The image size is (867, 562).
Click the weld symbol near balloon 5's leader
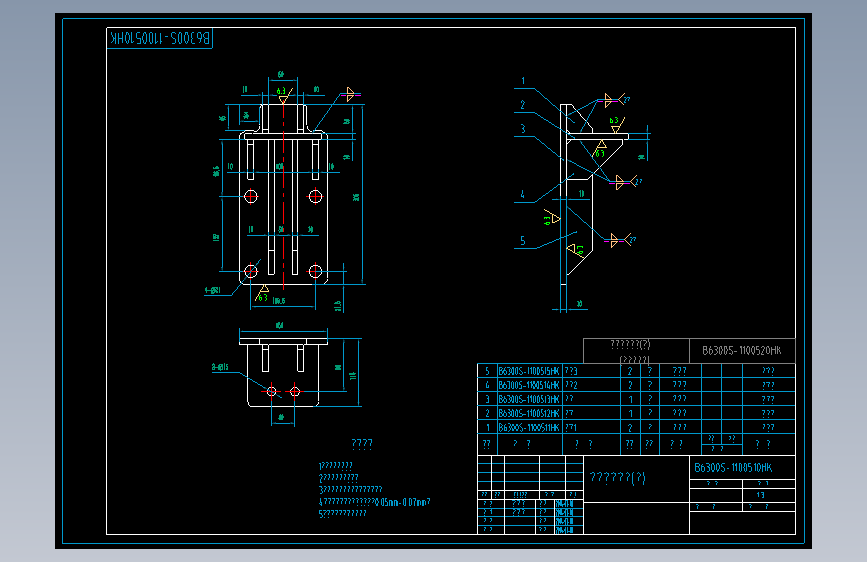[x=619, y=240]
